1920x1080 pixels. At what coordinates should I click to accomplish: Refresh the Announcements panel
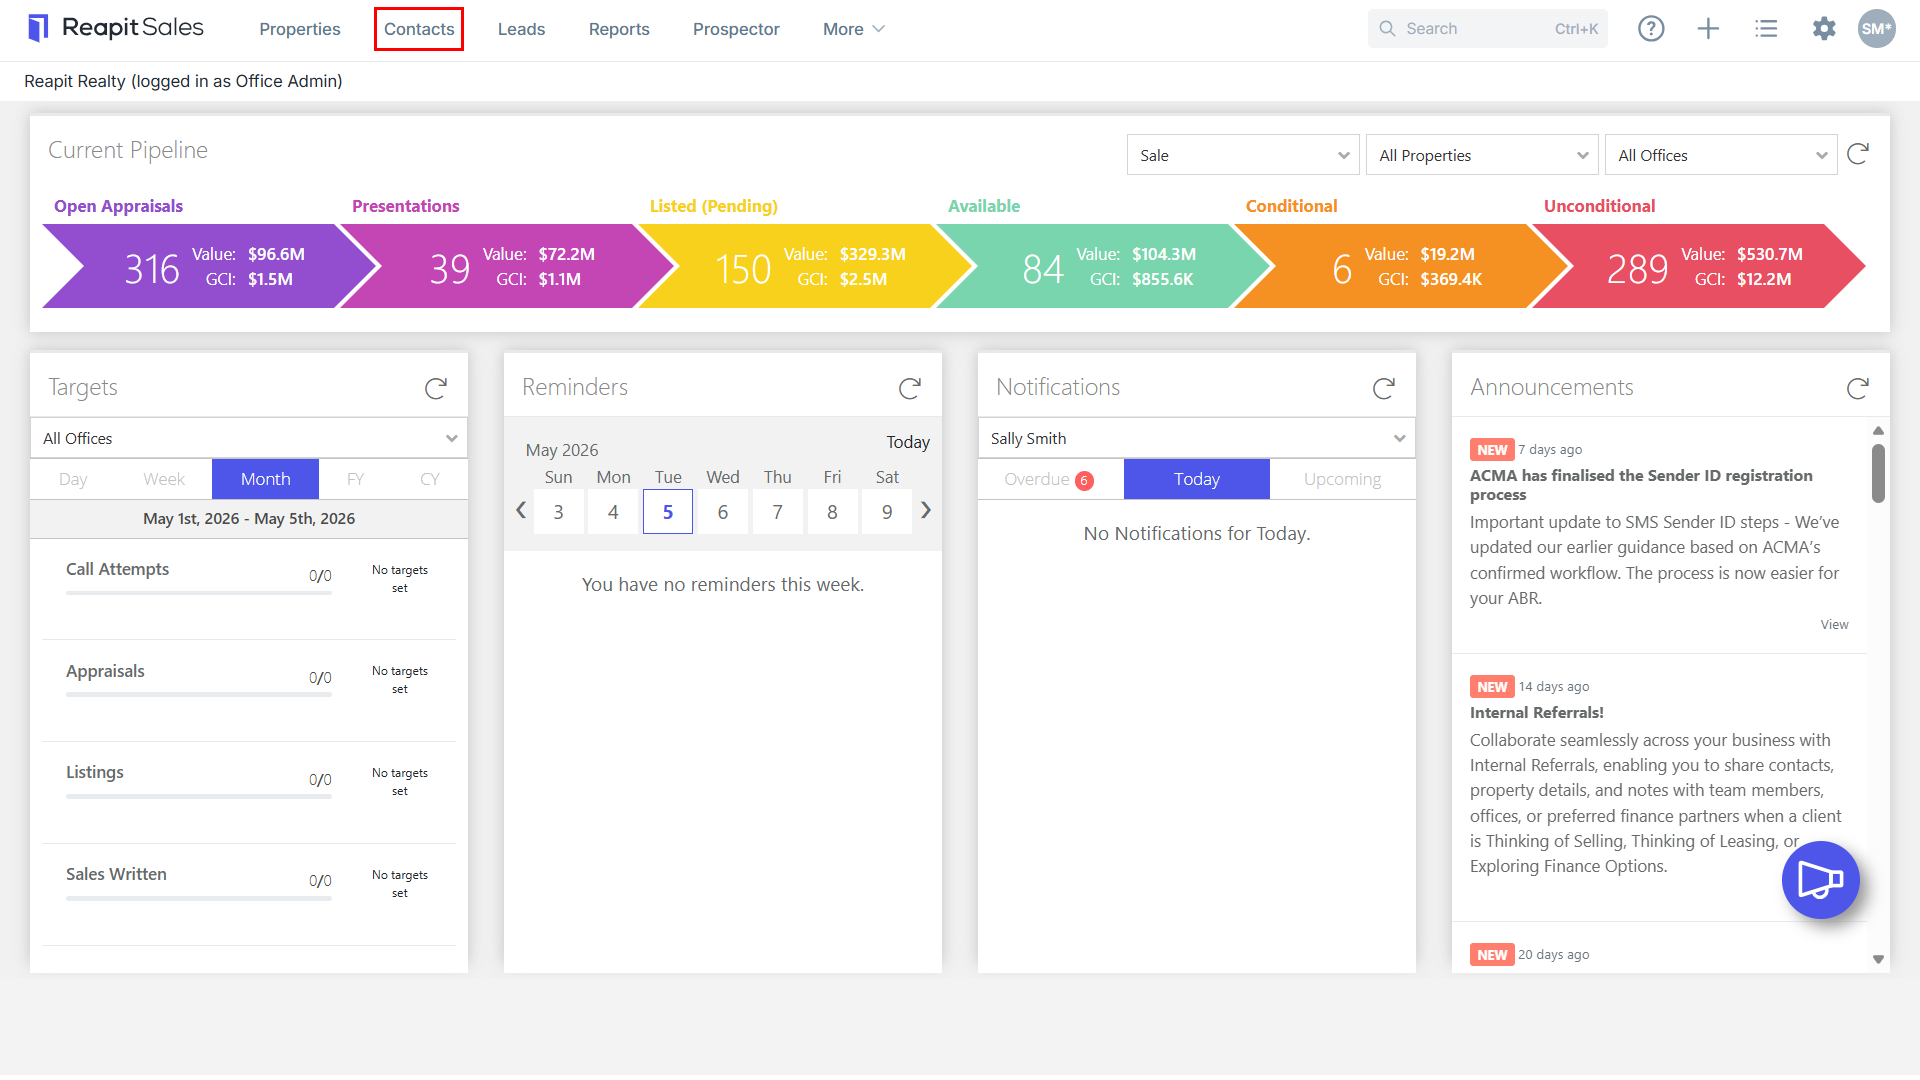click(1858, 388)
